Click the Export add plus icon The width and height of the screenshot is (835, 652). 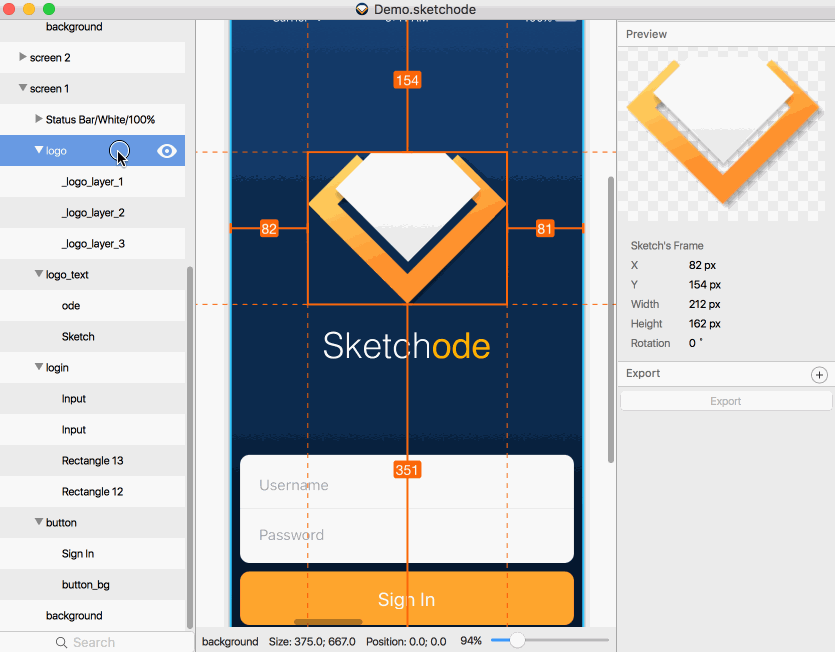tap(819, 374)
